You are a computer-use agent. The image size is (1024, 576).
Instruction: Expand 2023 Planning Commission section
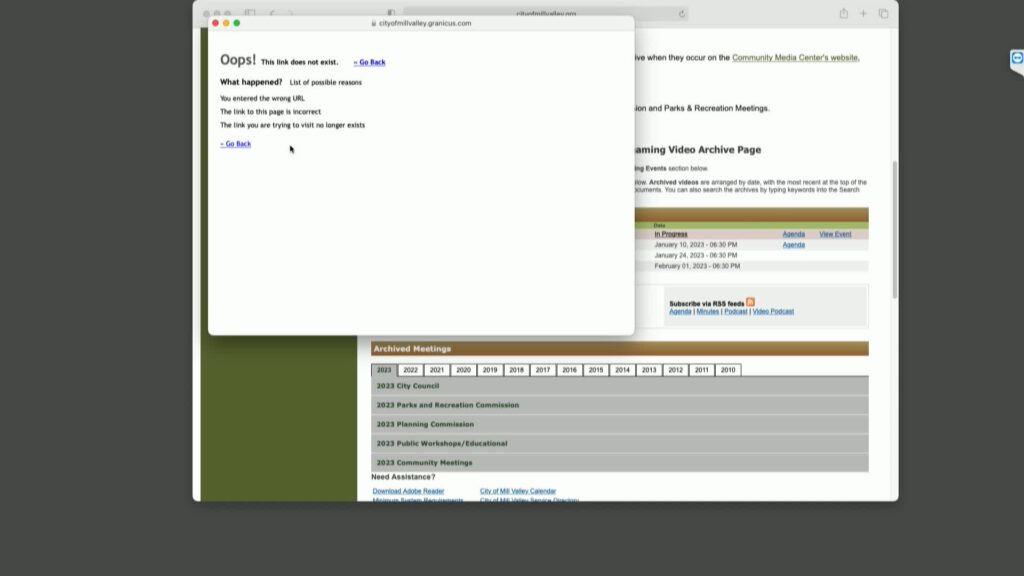(x=620, y=424)
